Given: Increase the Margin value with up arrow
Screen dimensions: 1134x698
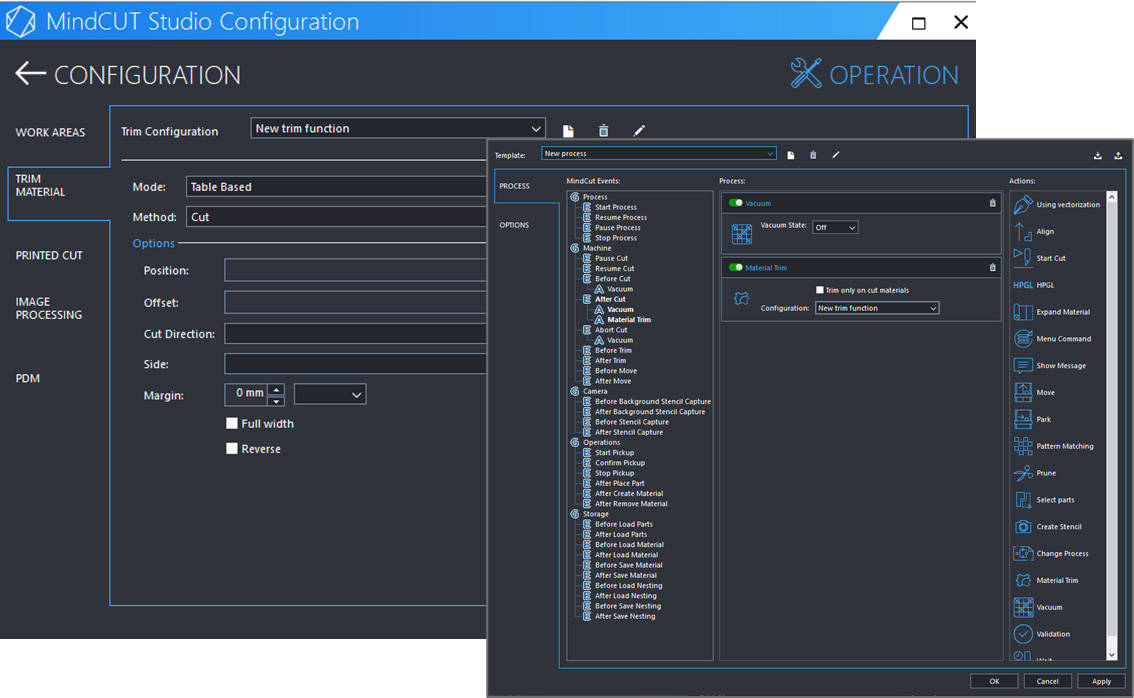Looking at the screenshot, I should [276, 389].
